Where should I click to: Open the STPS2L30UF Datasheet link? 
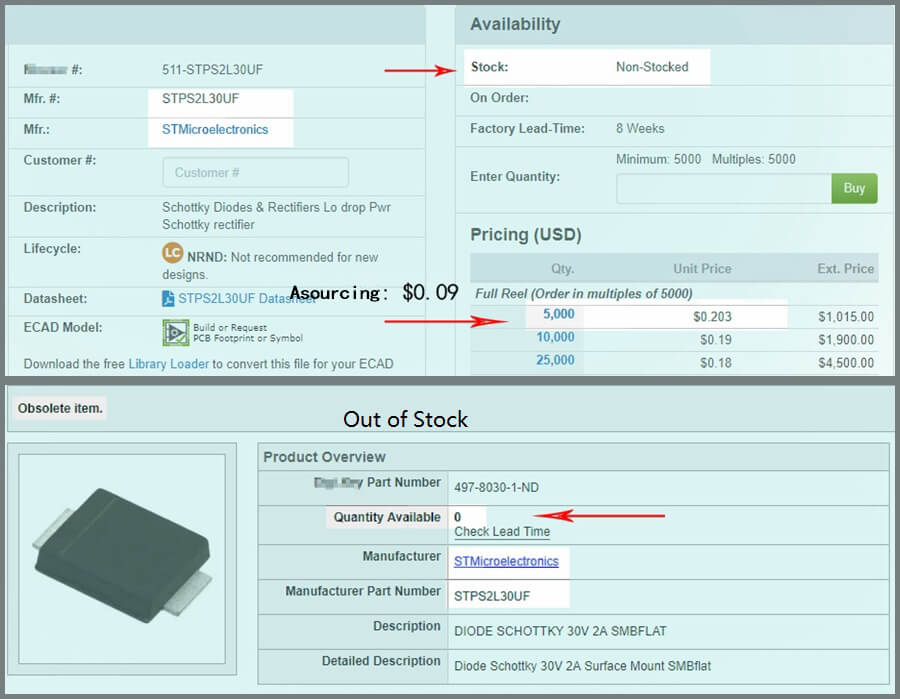[247, 299]
